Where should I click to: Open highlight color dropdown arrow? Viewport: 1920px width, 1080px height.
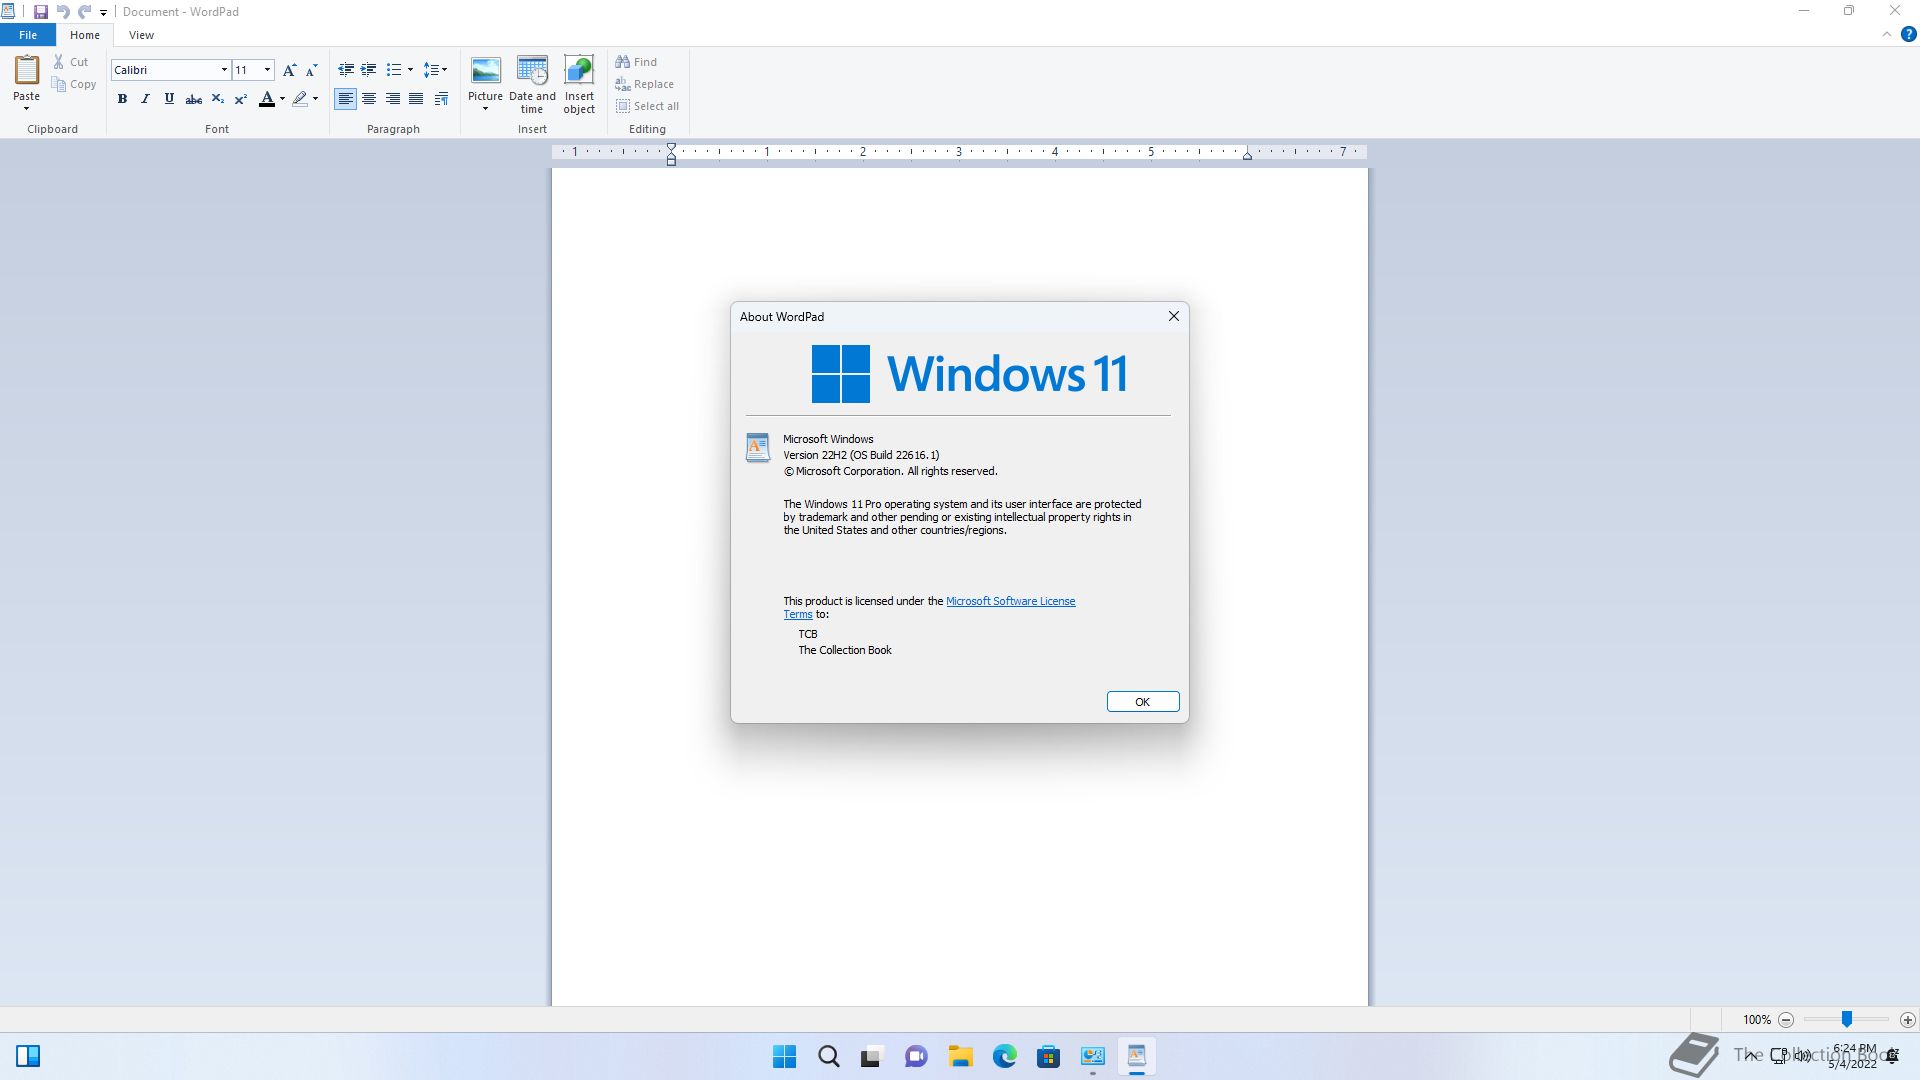(x=315, y=99)
